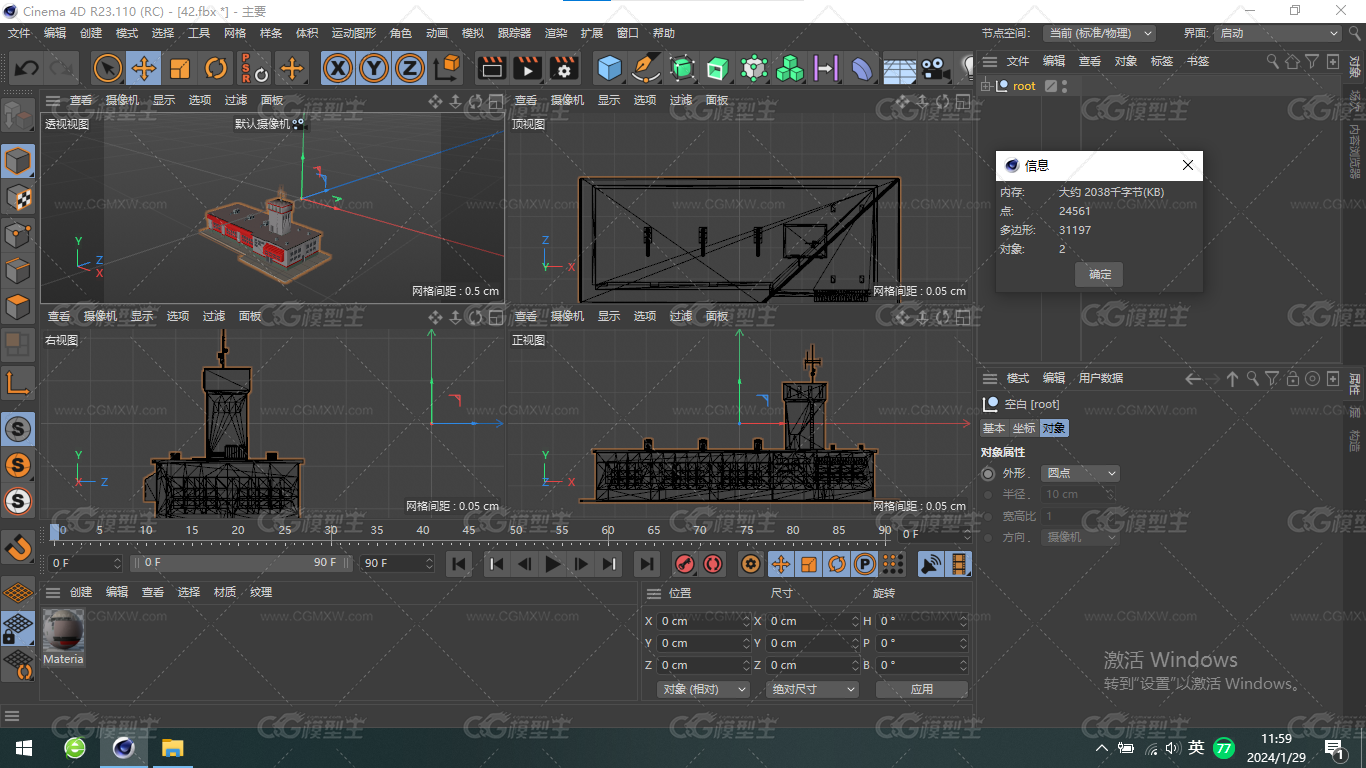The height and width of the screenshot is (768, 1366).
Task: Click the Enable Axis L-shaped icon
Action: [18, 382]
